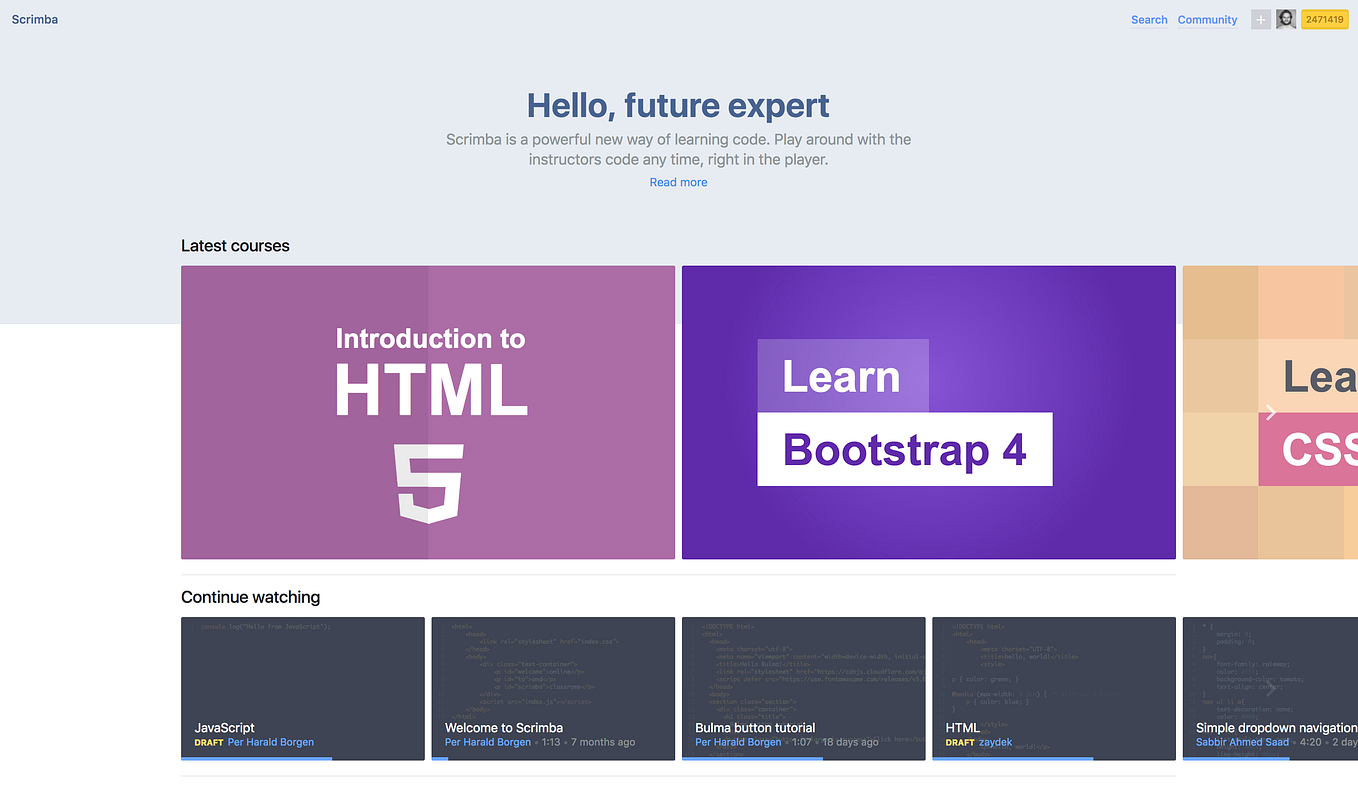This screenshot has width=1358, height=790.
Task: Advance the Latest courses carousel right arrow
Action: pos(1271,412)
